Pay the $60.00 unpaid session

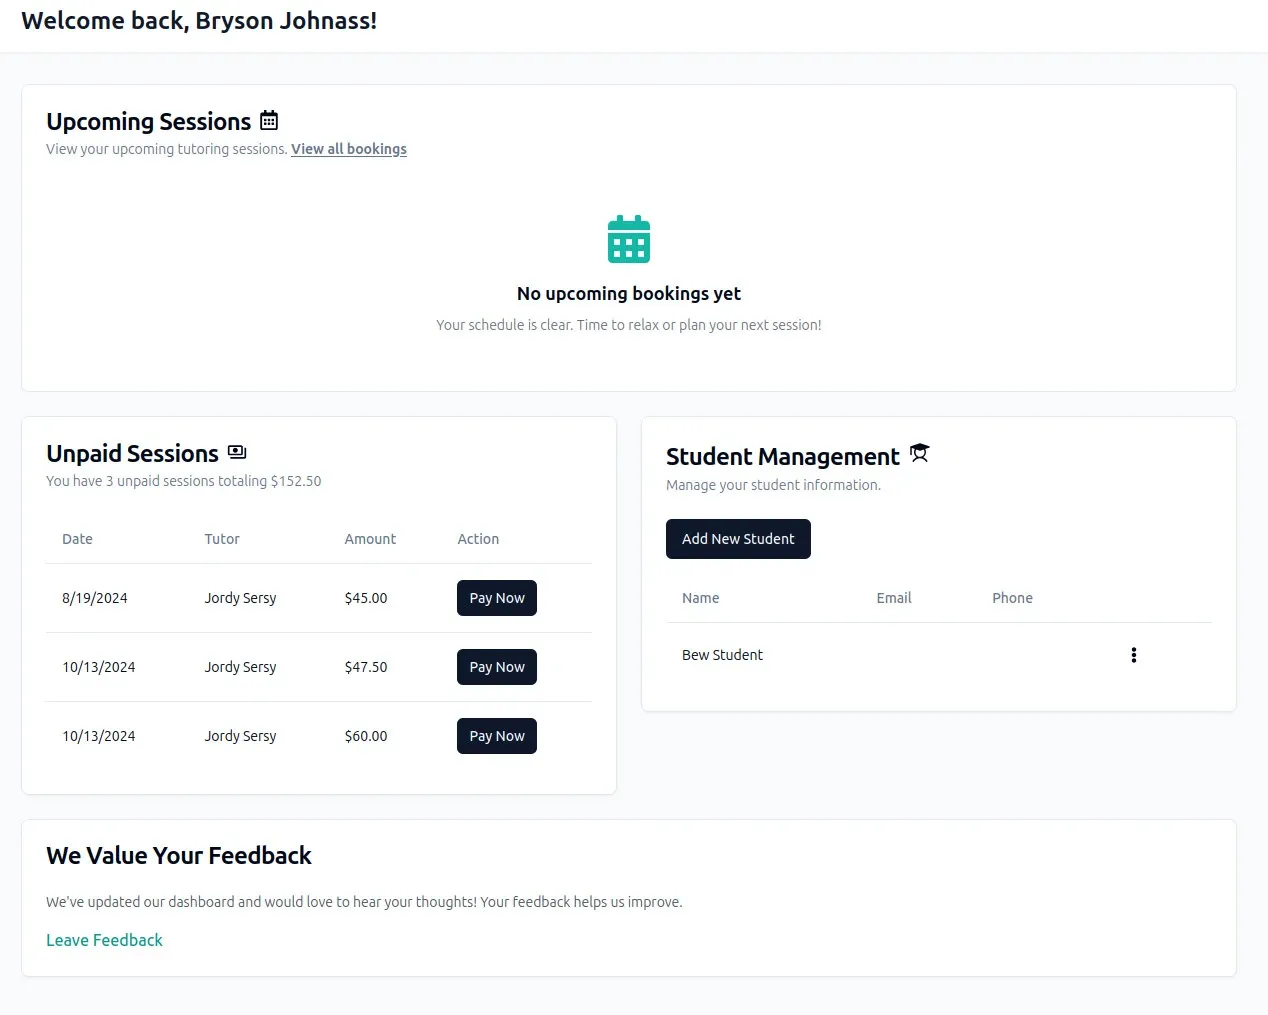(497, 736)
